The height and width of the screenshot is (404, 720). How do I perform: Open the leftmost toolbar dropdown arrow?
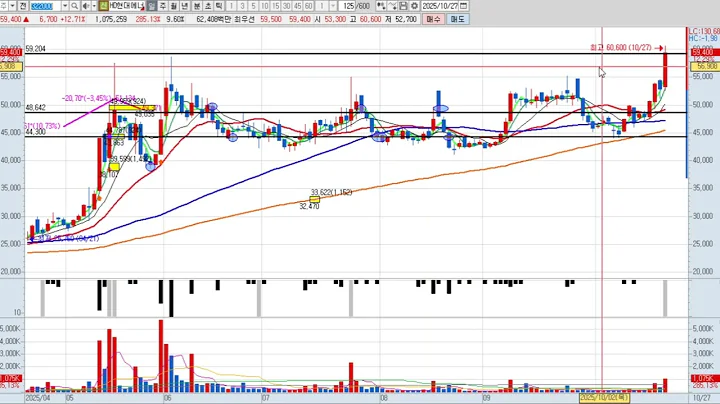pyautogui.click(x=12, y=6)
